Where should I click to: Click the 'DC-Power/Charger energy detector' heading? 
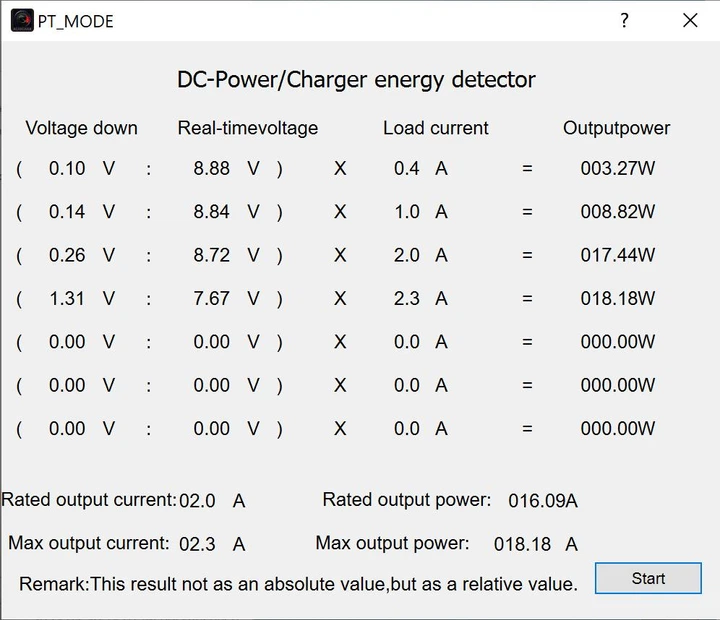[x=356, y=80]
